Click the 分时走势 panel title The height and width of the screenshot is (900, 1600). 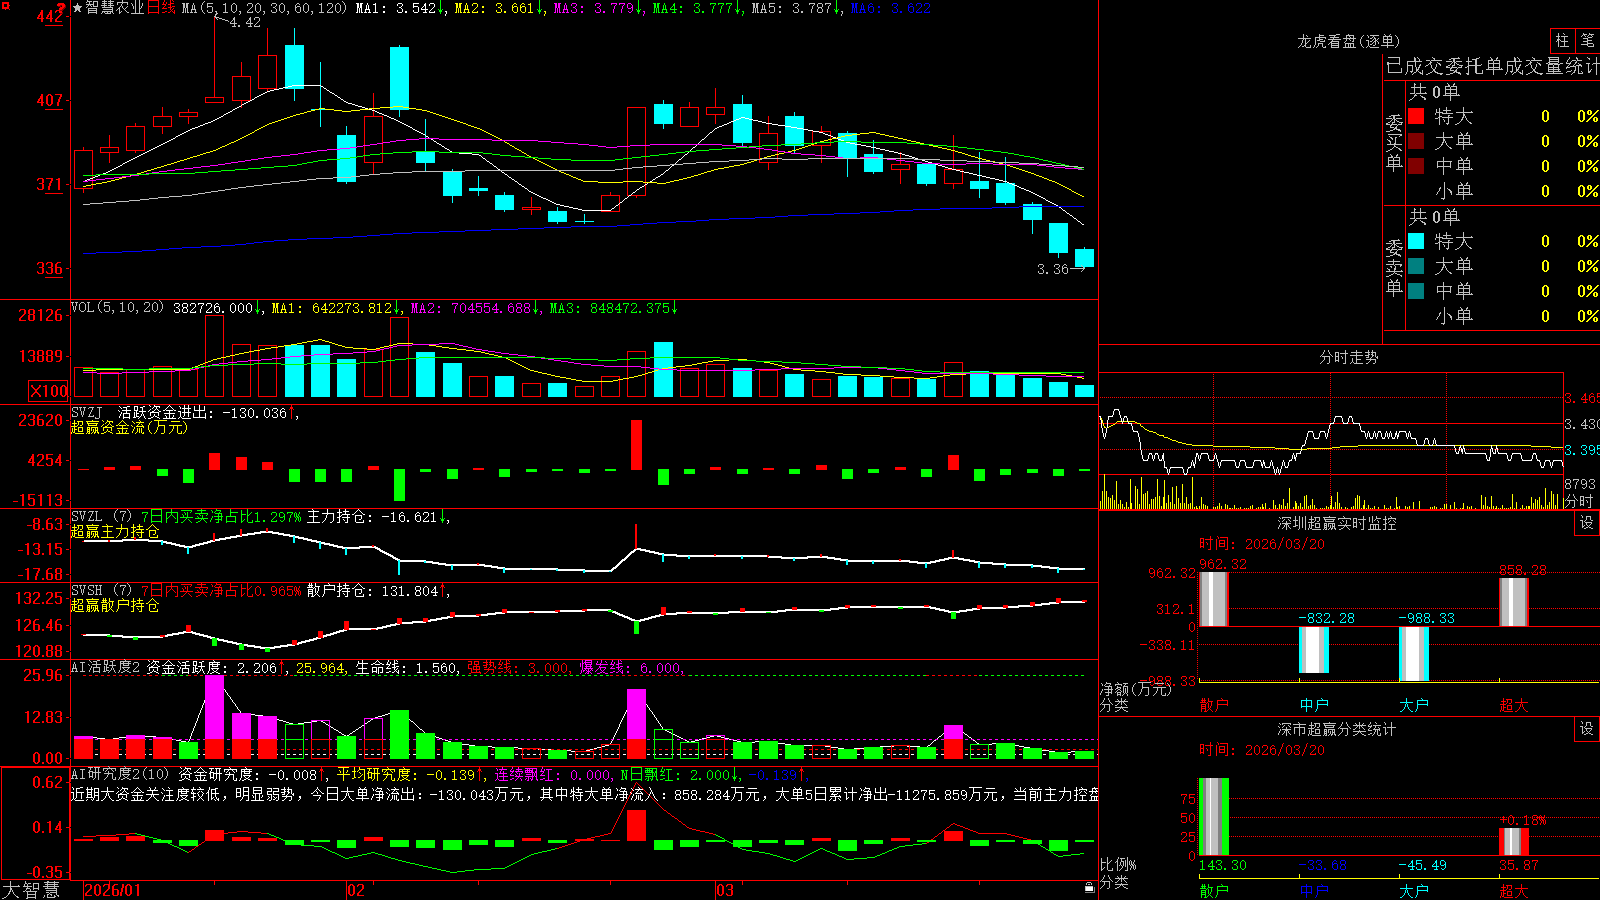(x=1349, y=357)
